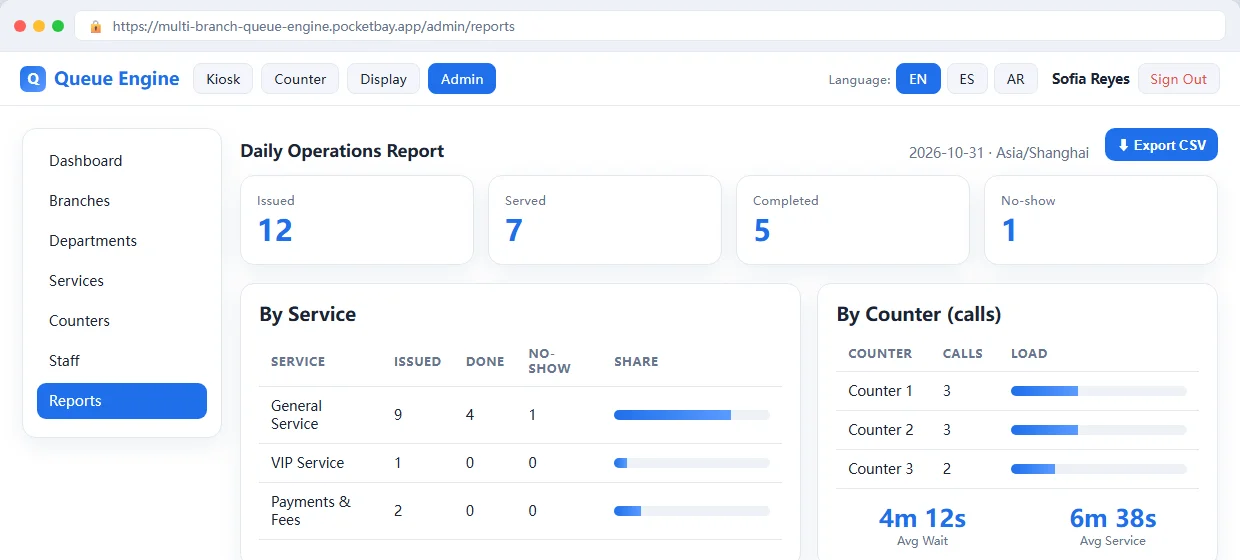Screen dimensions: 1240x560
Task: Click the Counter 2 row label
Action: [x=881, y=430]
